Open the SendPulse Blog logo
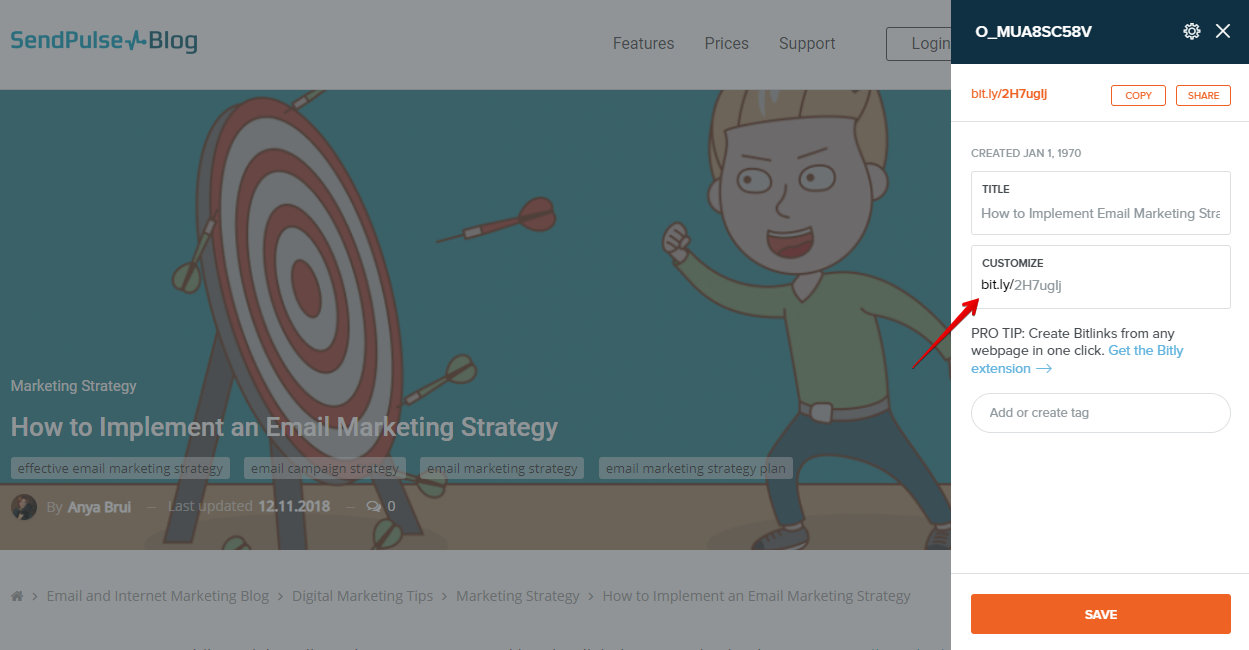Image resolution: width=1249 pixels, height=650 pixels. pos(104,41)
